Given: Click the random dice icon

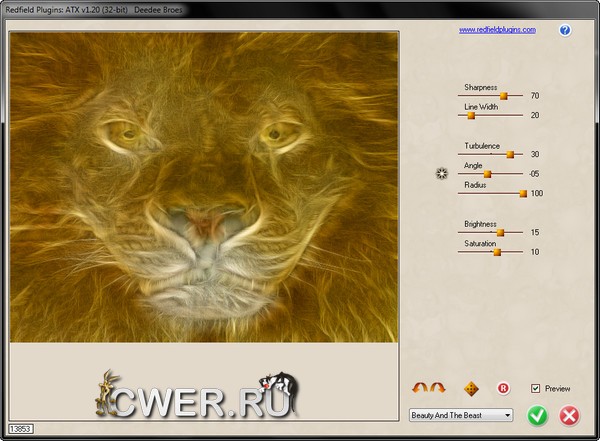Looking at the screenshot, I should (471, 388).
